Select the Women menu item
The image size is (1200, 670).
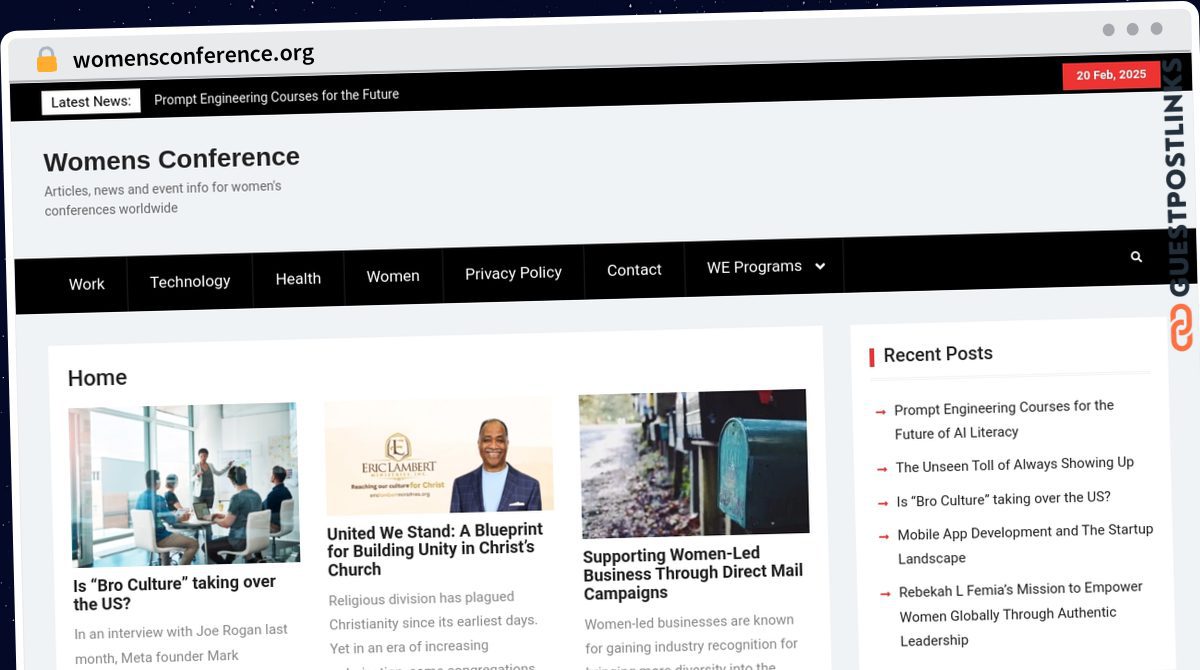(393, 276)
